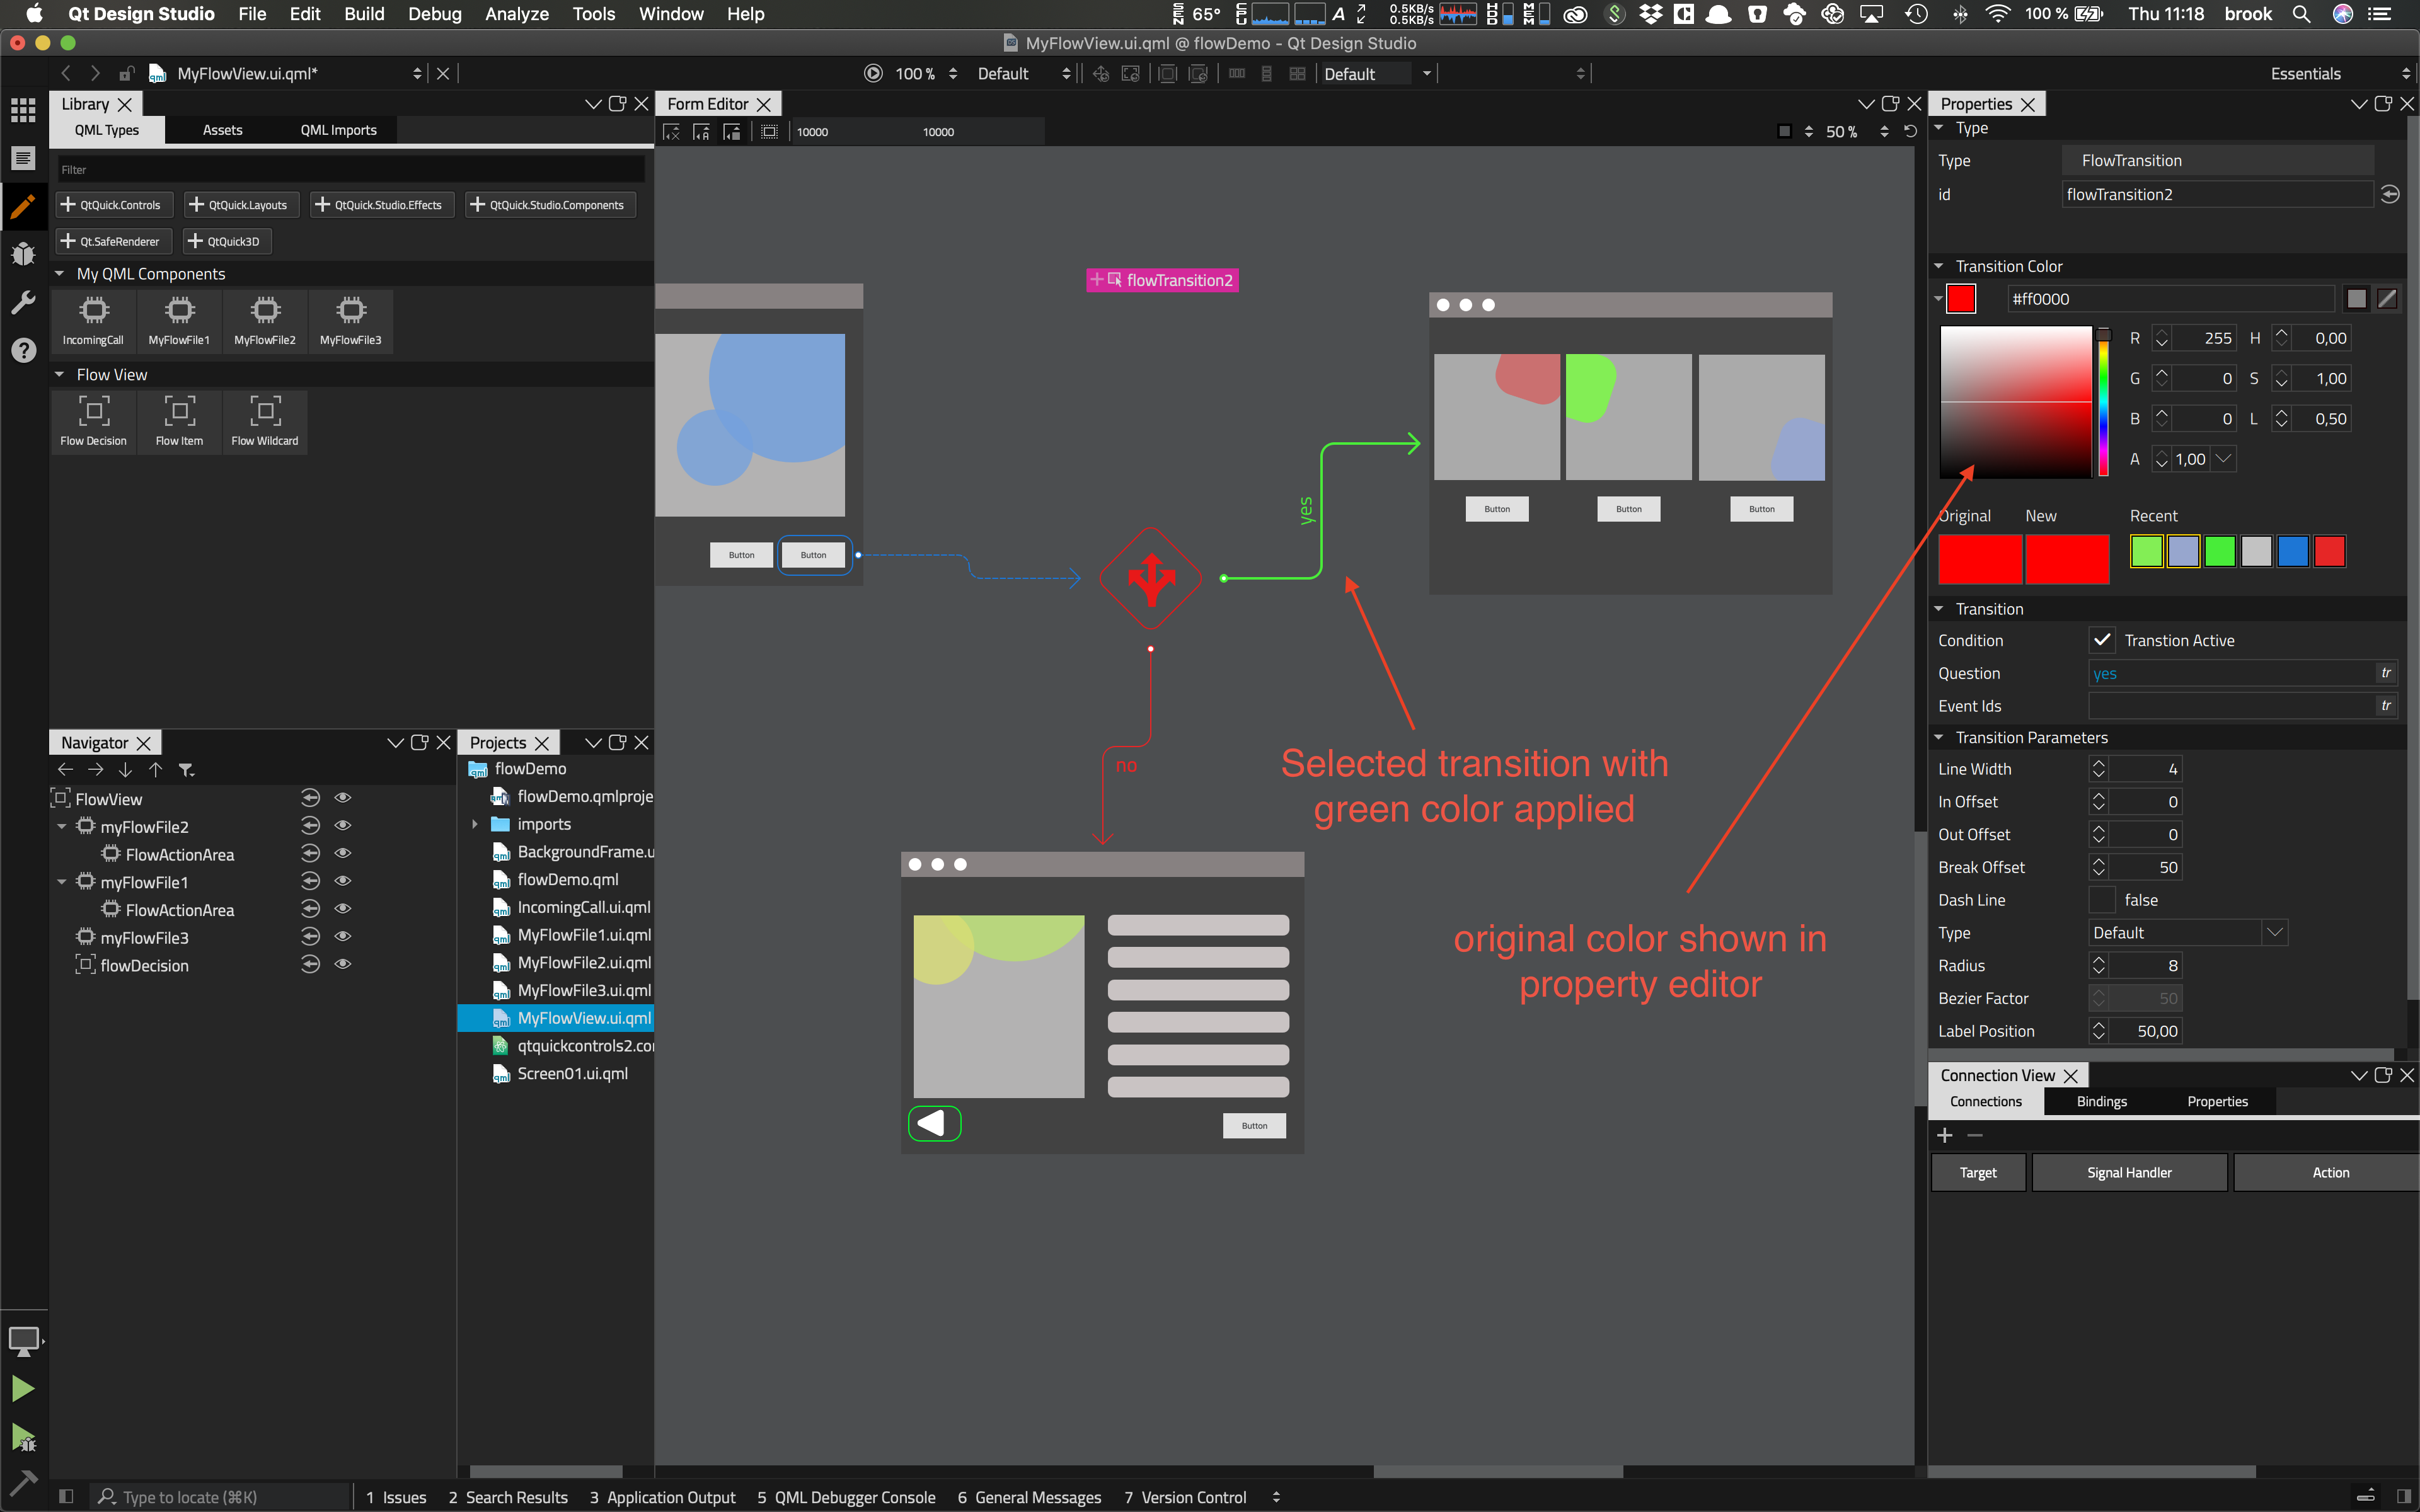This screenshot has width=2420, height=1512.
Task: Switch to the Assets tab
Action: tap(222, 130)
